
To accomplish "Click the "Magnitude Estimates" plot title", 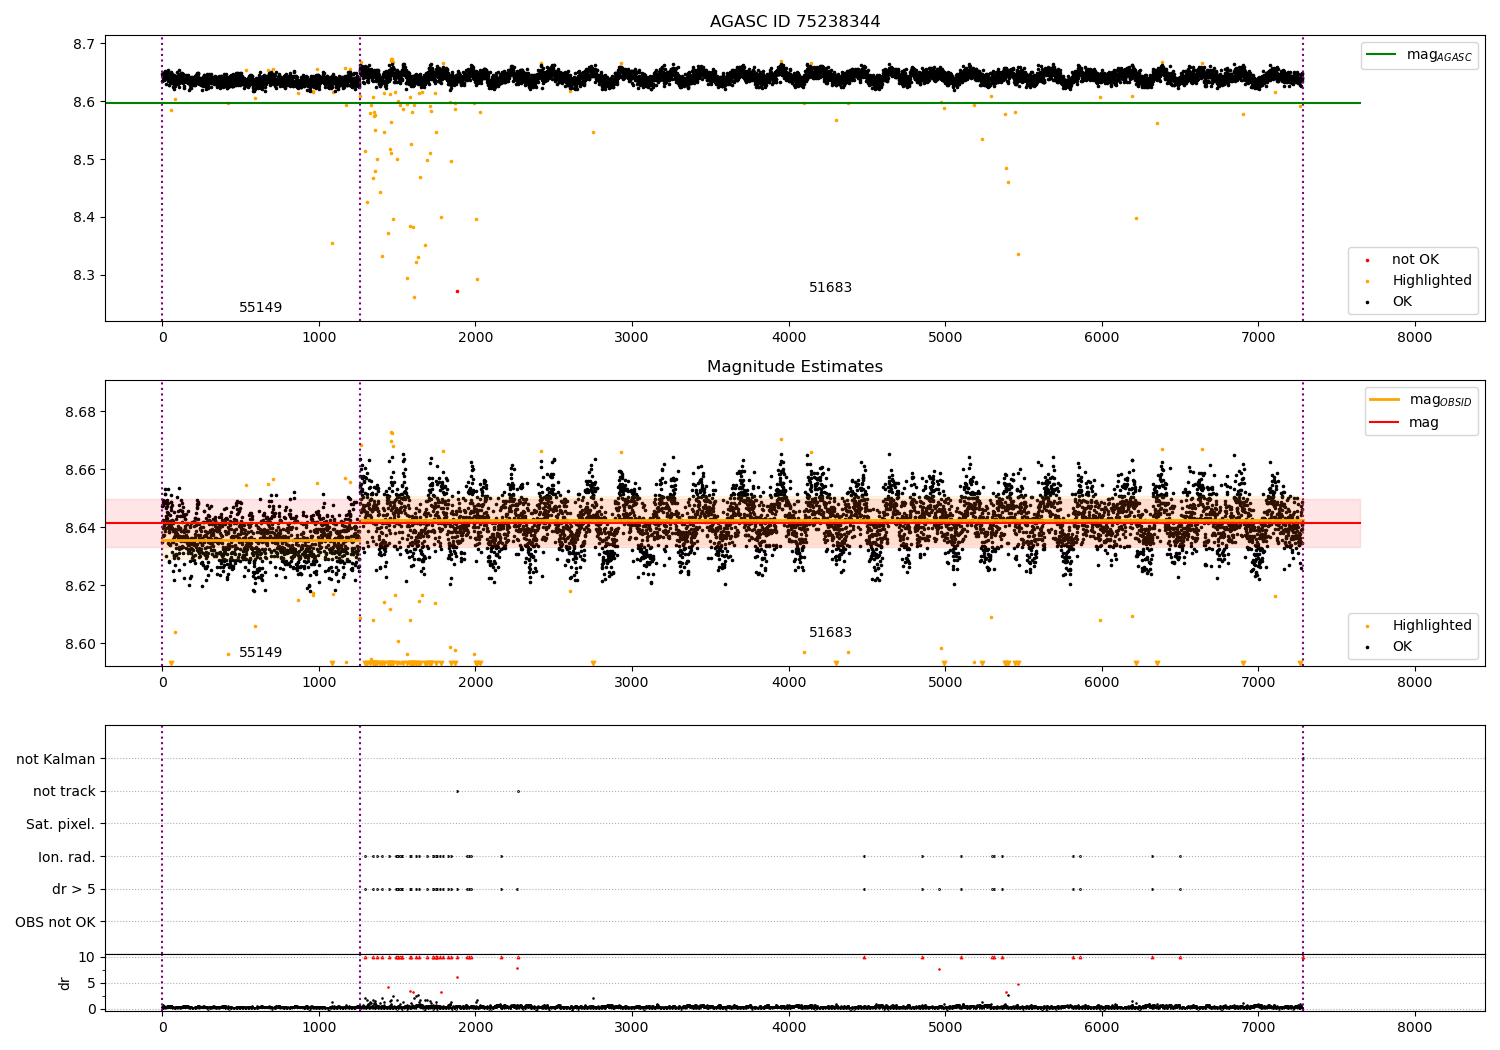I will (x=795, y=367).
